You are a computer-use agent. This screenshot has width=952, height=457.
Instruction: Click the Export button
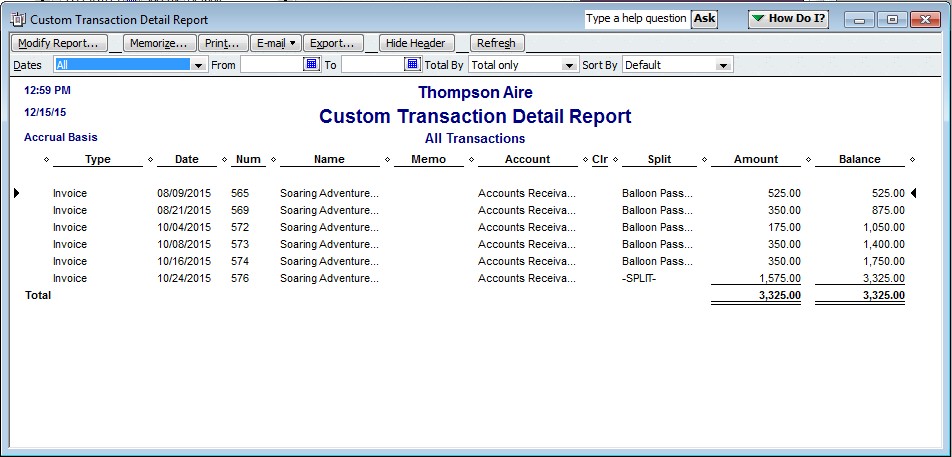[332, 43]
